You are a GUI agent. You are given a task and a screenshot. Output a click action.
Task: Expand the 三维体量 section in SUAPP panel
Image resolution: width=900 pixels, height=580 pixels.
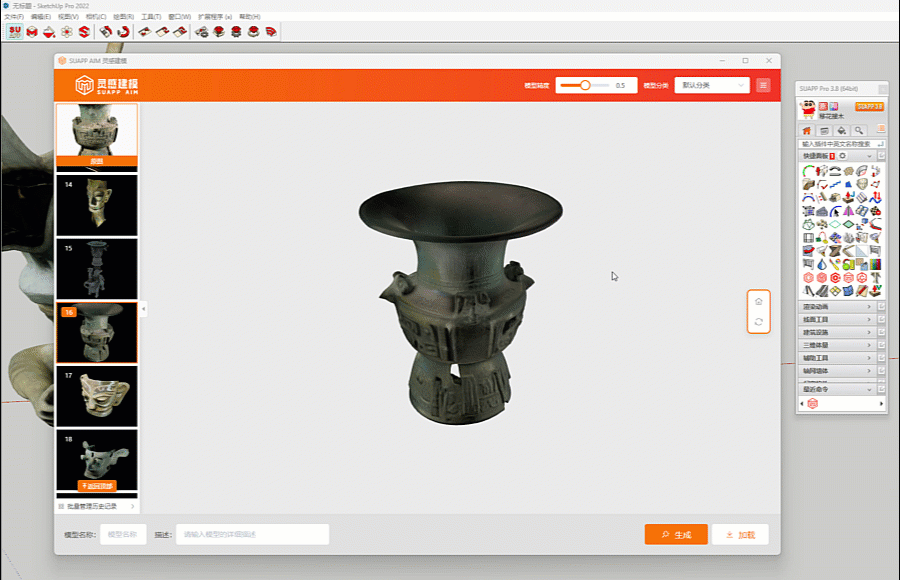838,344
